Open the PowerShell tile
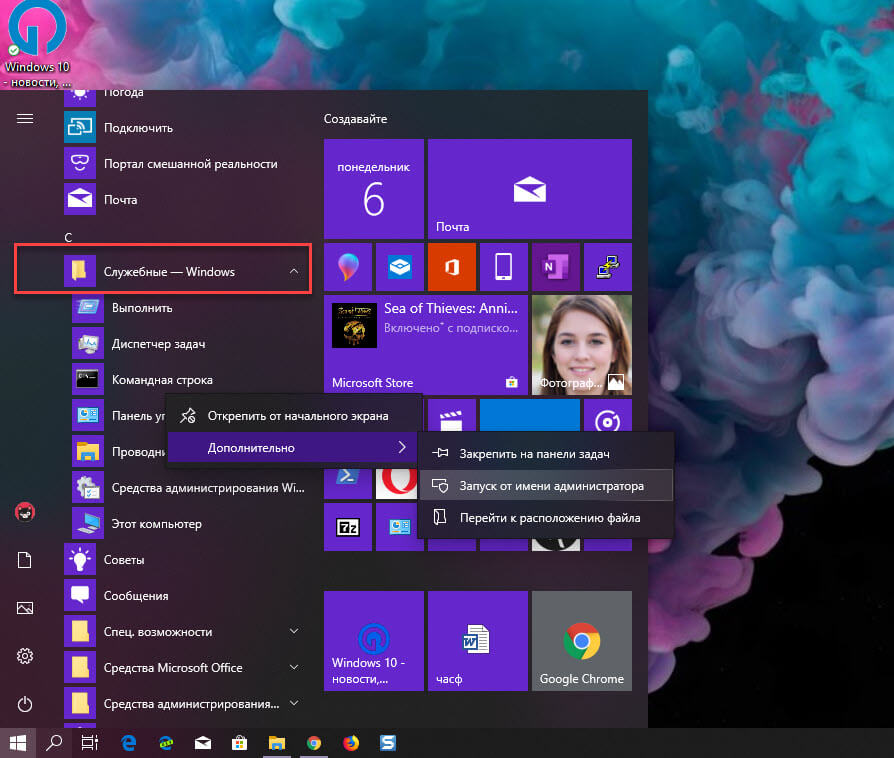 [348, 484]
